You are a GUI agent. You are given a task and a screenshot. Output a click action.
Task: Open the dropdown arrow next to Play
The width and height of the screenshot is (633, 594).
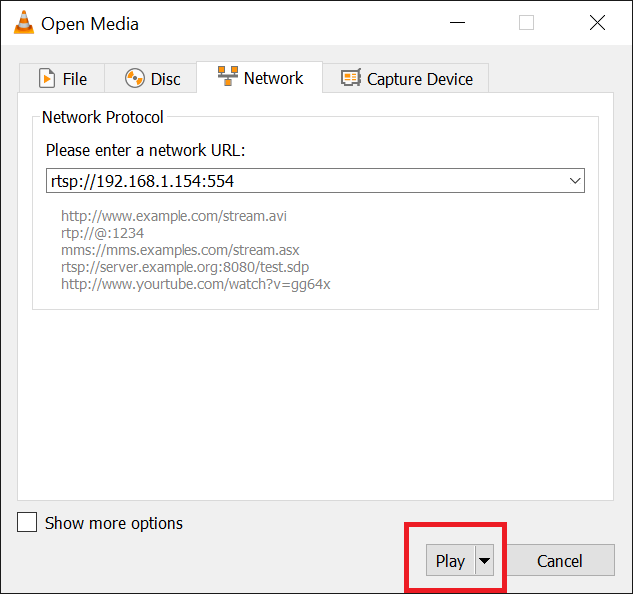click(485, 561)
